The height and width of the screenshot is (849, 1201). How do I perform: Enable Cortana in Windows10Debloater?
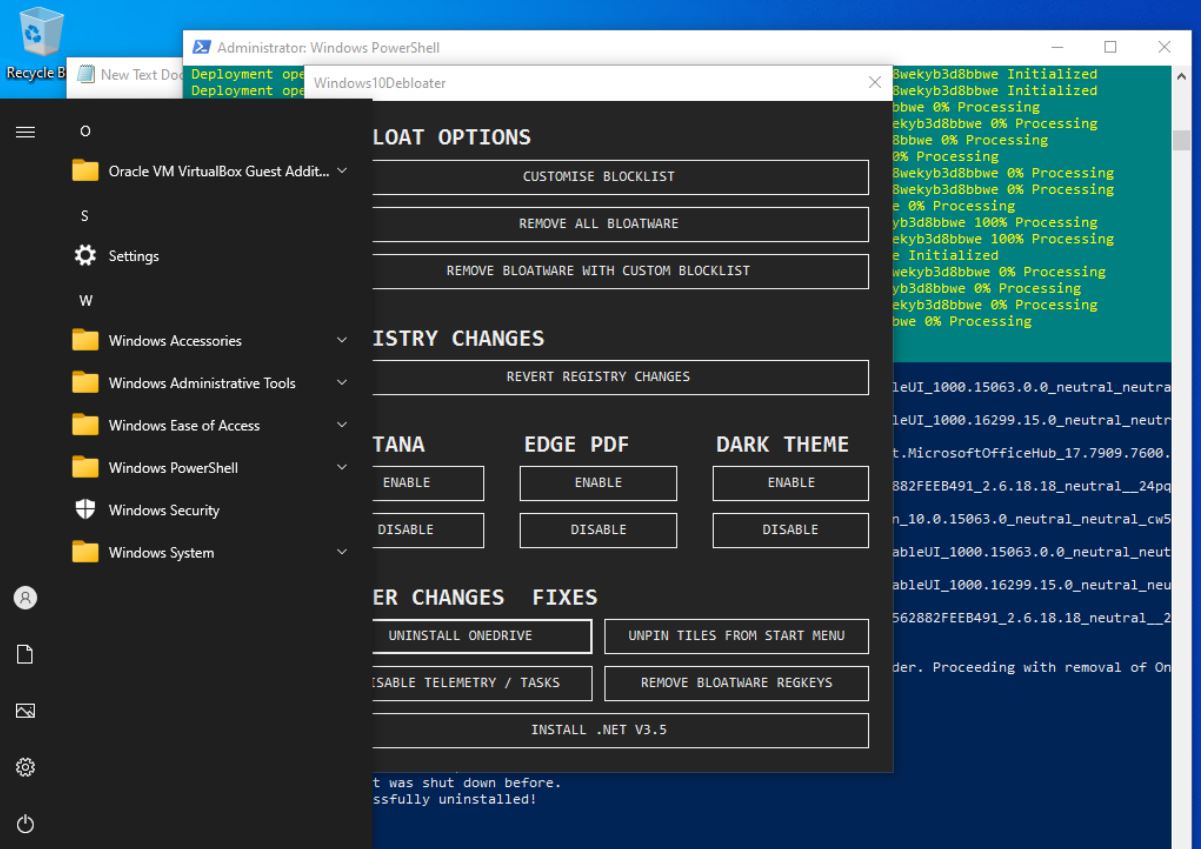click(430, 483)
